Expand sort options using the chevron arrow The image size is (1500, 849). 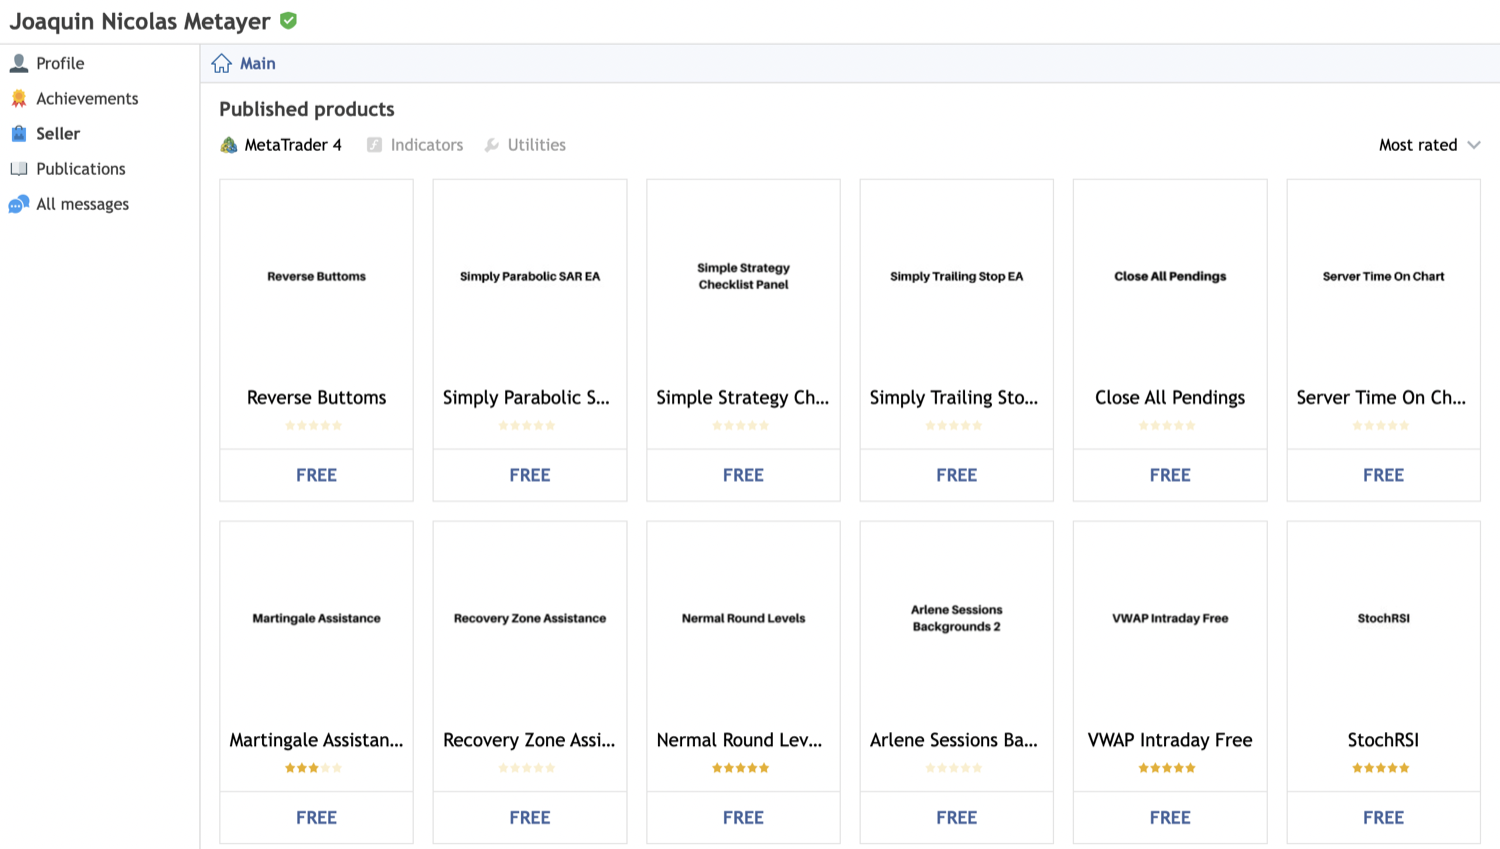(1474, 145)
